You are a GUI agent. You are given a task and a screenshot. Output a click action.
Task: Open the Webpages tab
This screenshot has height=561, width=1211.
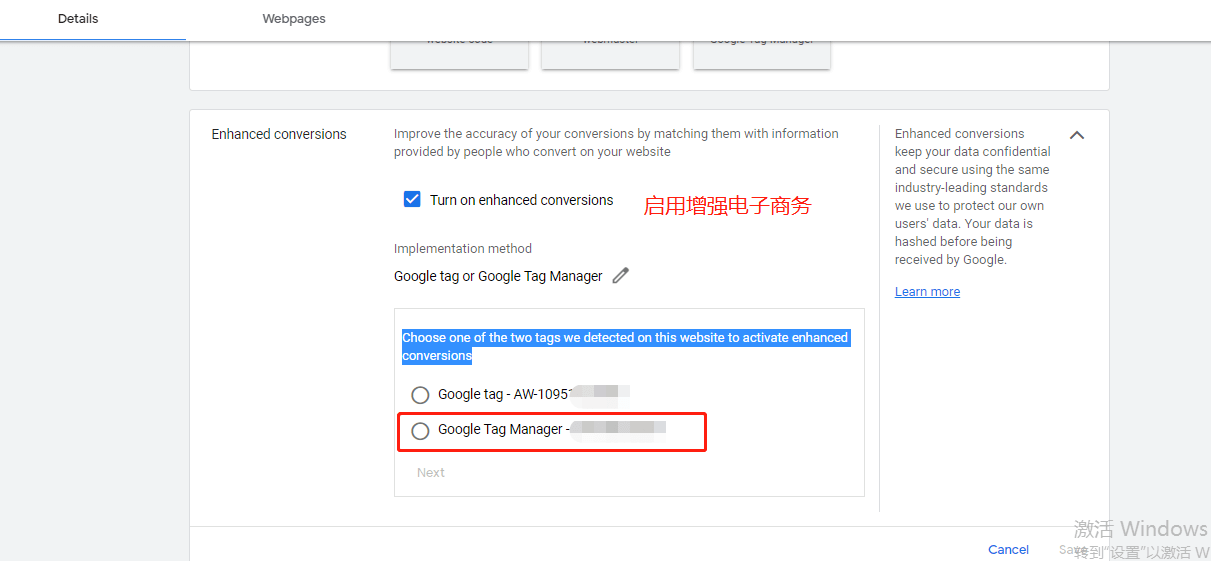[294, 19]
